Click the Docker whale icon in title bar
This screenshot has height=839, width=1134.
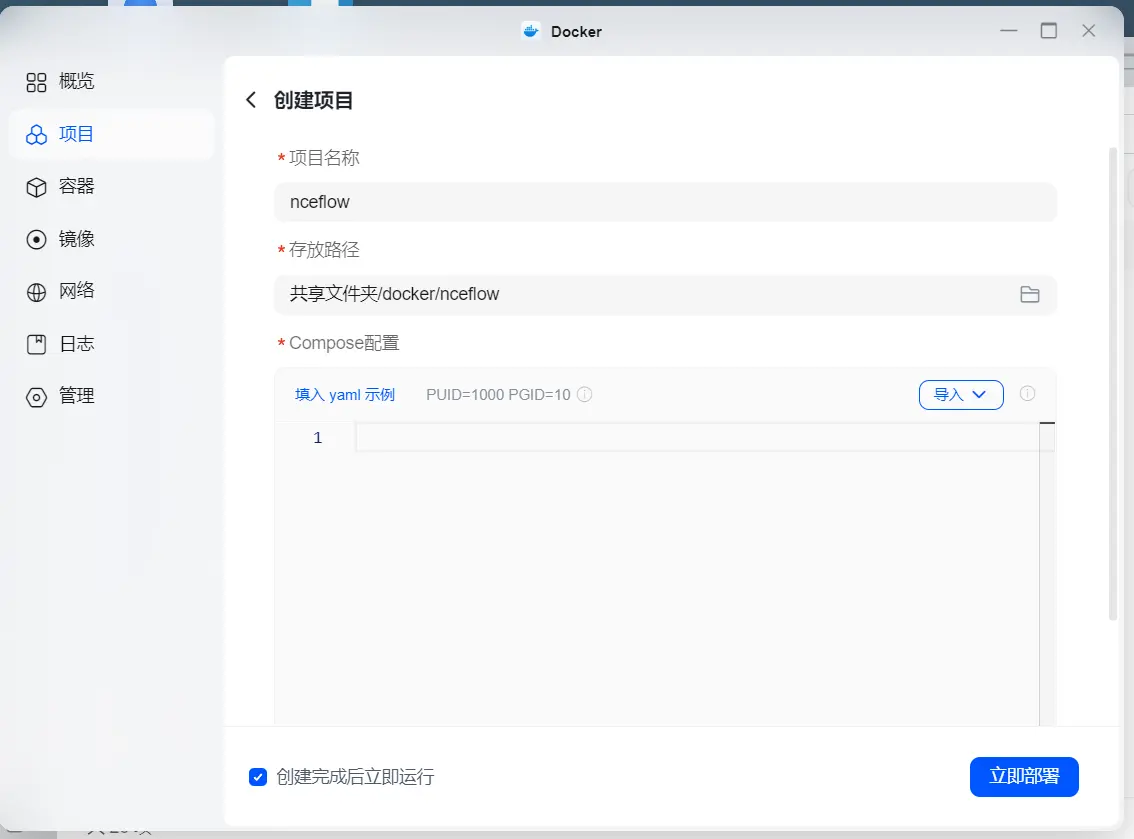coord(531,31)
